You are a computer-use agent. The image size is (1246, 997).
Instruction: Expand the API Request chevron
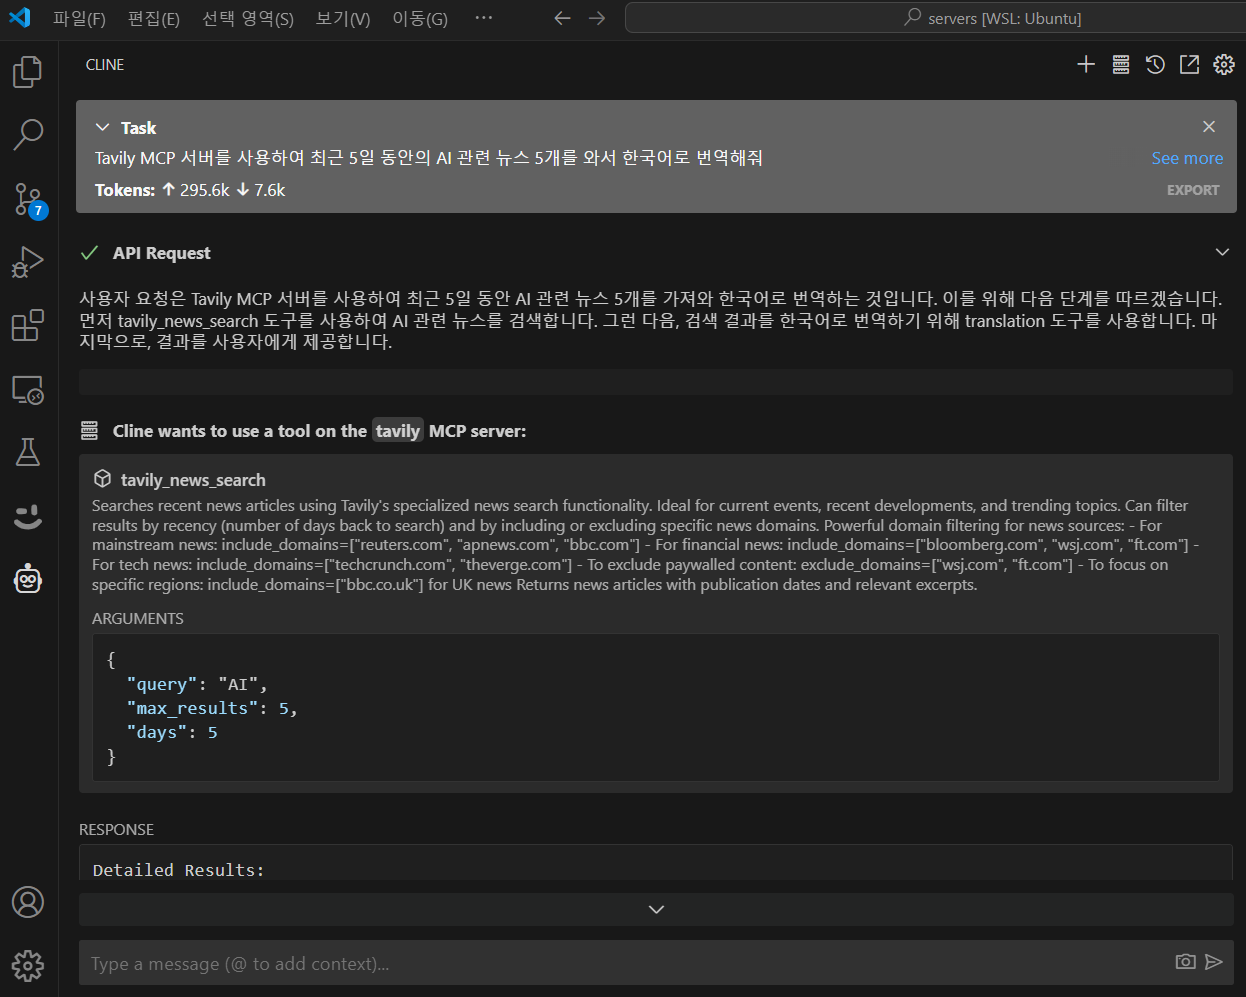coord(1222,252)
